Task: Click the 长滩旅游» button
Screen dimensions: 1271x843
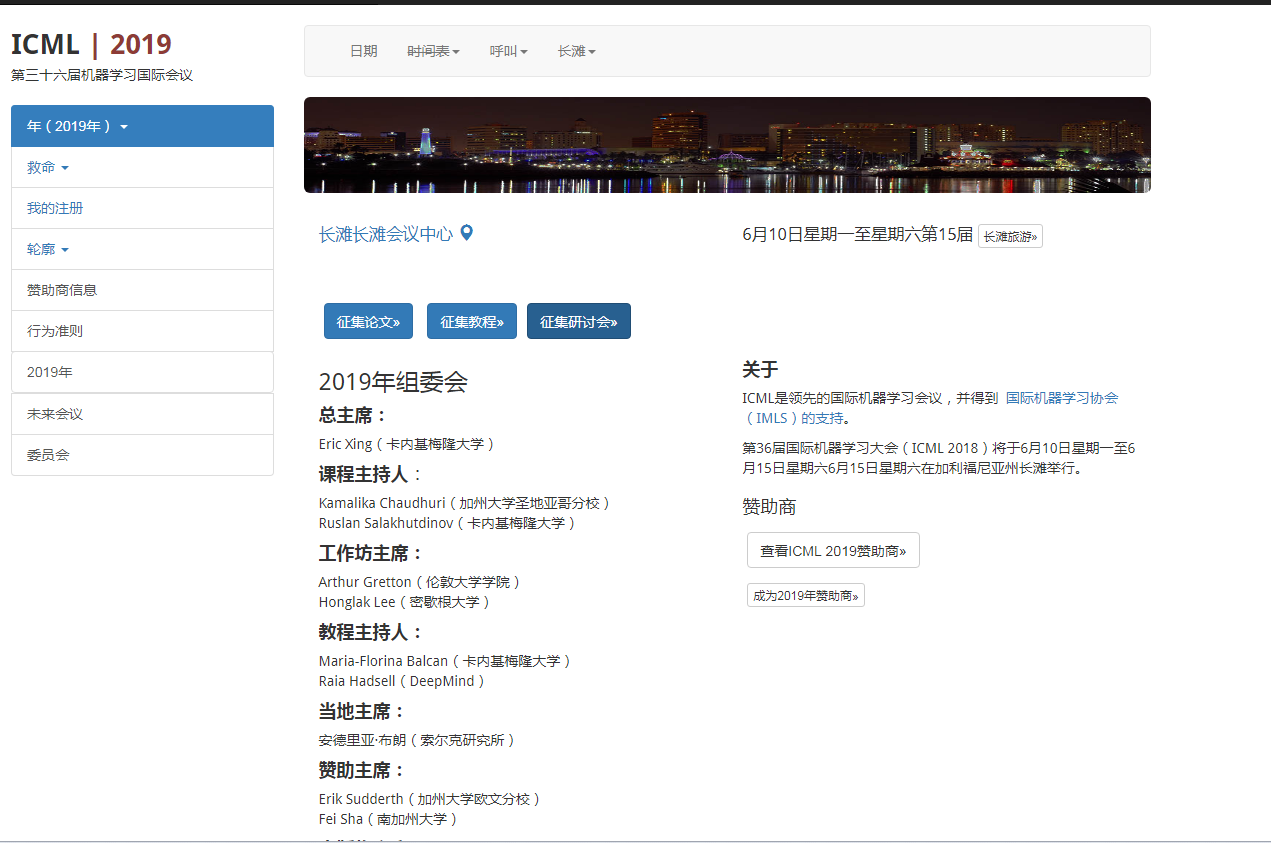Action: pyautogui.click(x=1010, y=237)
